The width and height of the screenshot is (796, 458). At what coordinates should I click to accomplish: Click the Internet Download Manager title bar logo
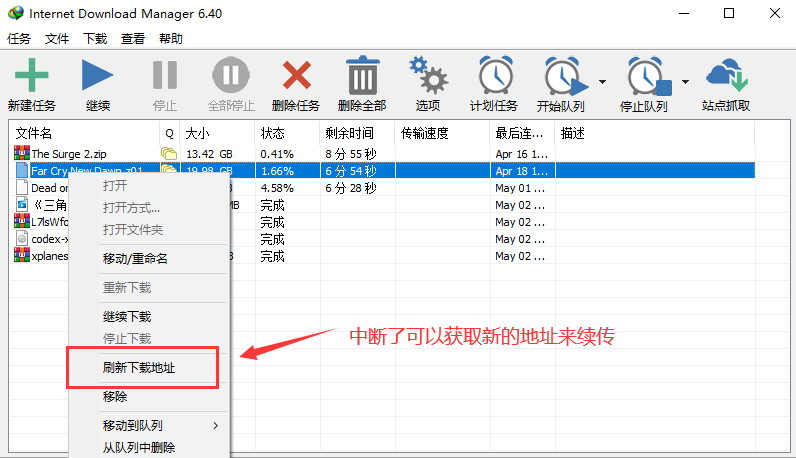16,13
